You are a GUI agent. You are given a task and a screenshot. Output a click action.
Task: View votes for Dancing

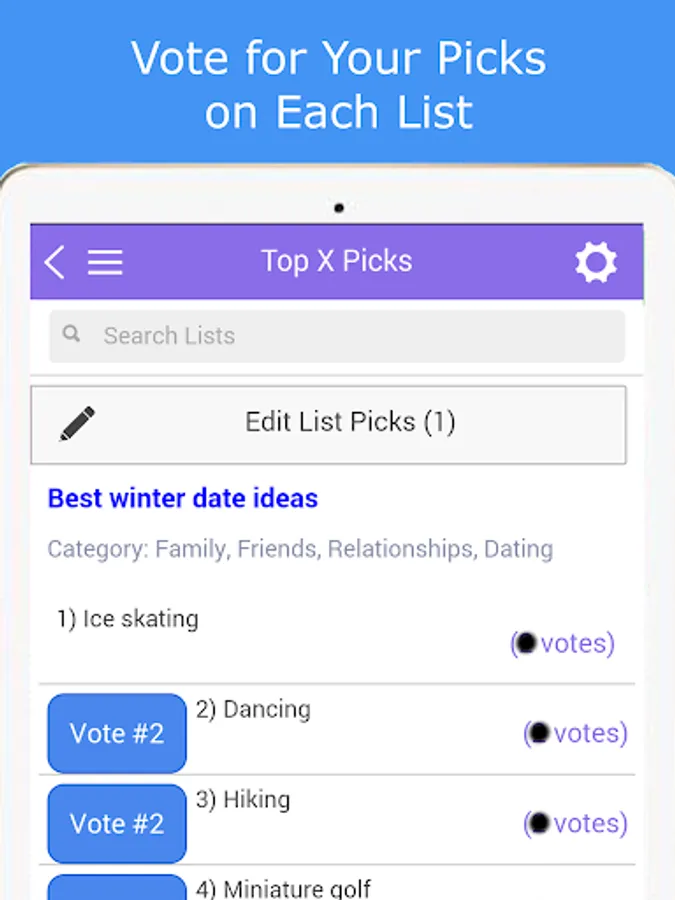click(x=576, y=733)
